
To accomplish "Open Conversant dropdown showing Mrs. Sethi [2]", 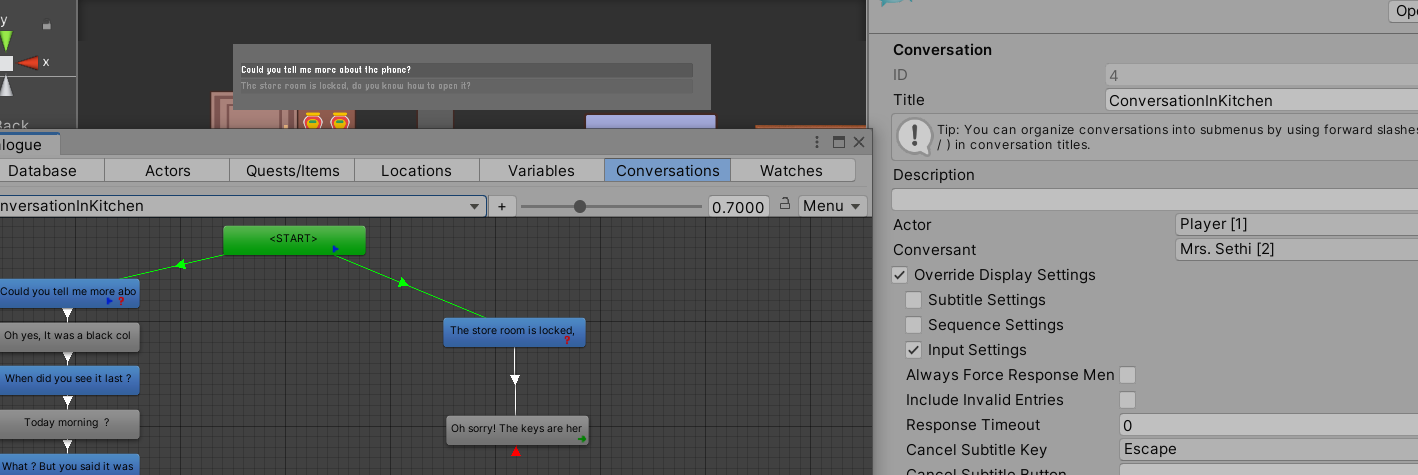I will pyautogui.click(x=1297, y=249).
